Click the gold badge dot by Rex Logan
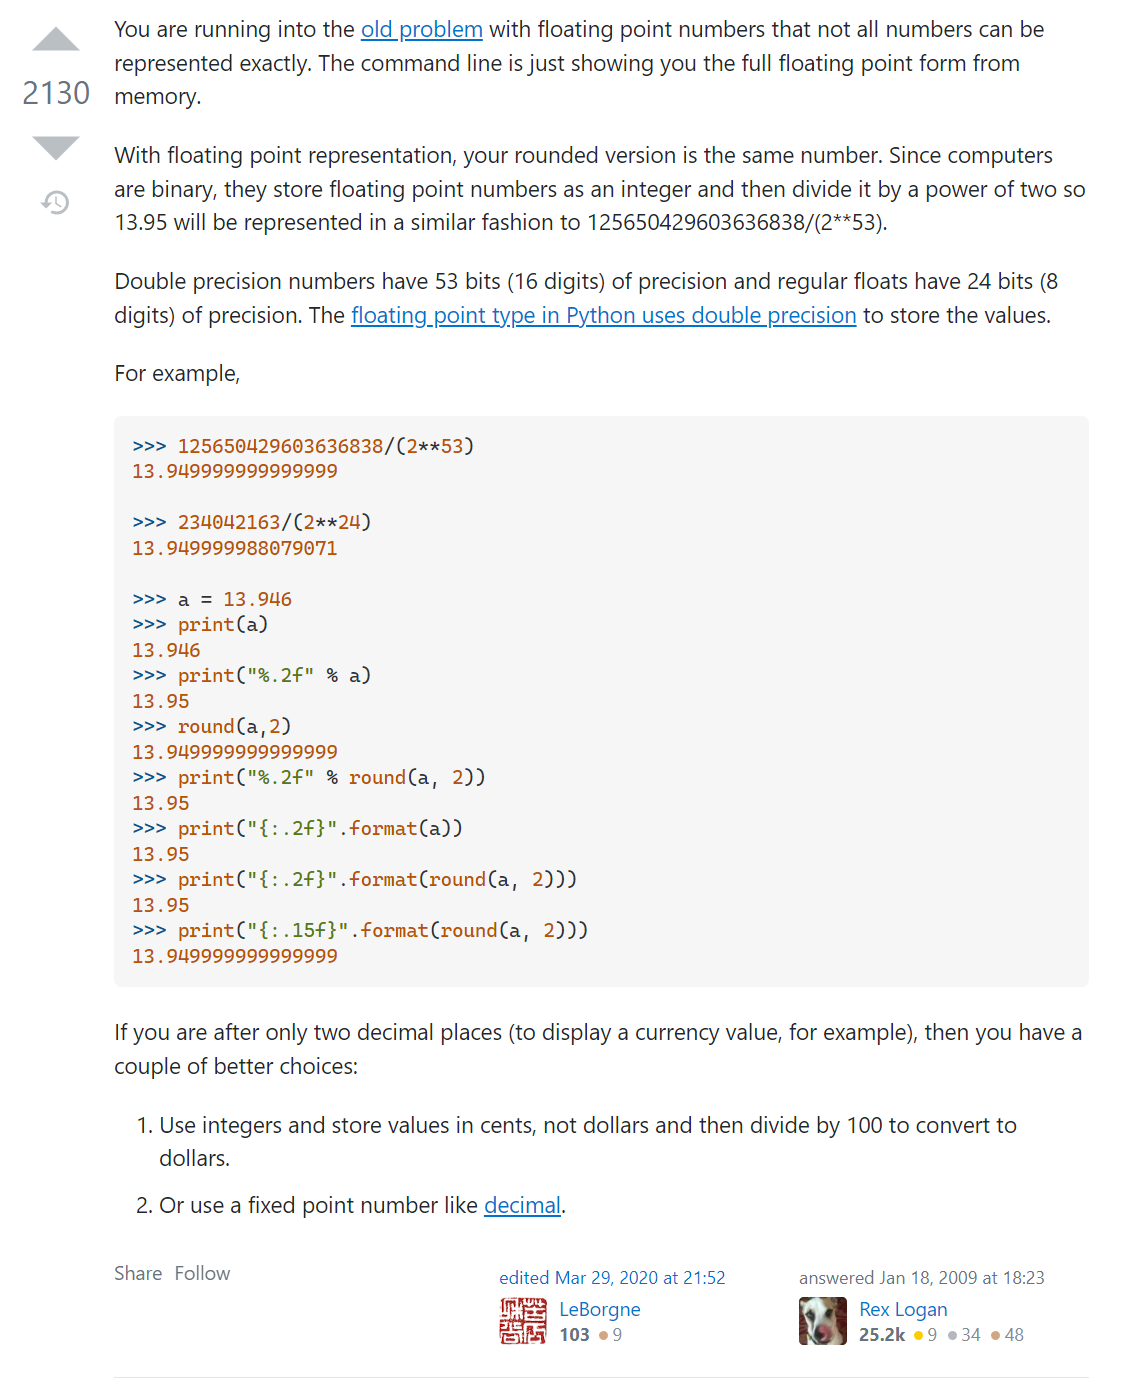Image resolution: width=1130 pixels, height=1378 pixels. (x=918, y=1335)
